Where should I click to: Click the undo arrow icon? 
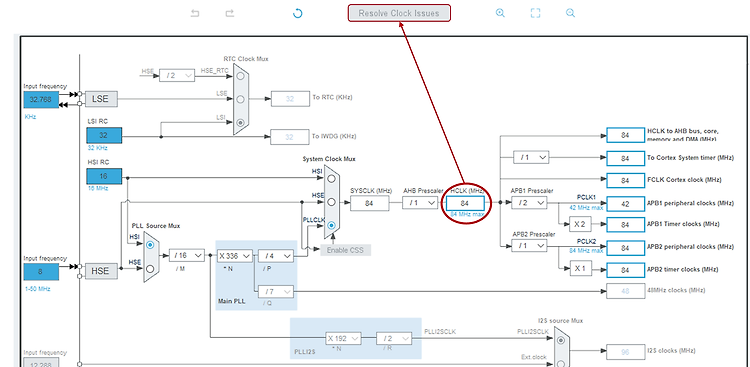click(195, 13)
